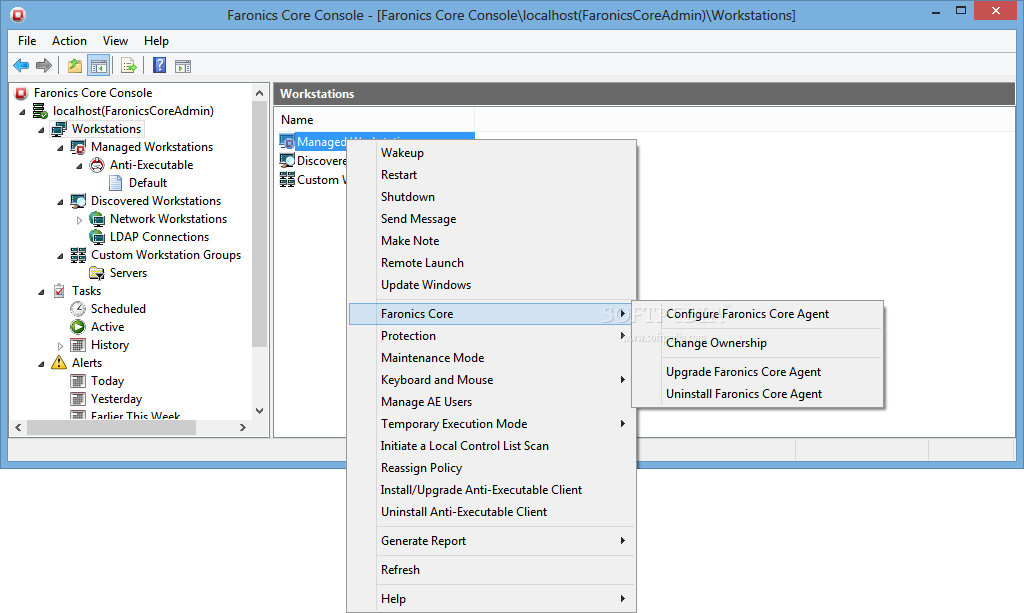
Task: Select the Discovered row in Workstations list
Action: pyautogui.click(x=313, y=161)
